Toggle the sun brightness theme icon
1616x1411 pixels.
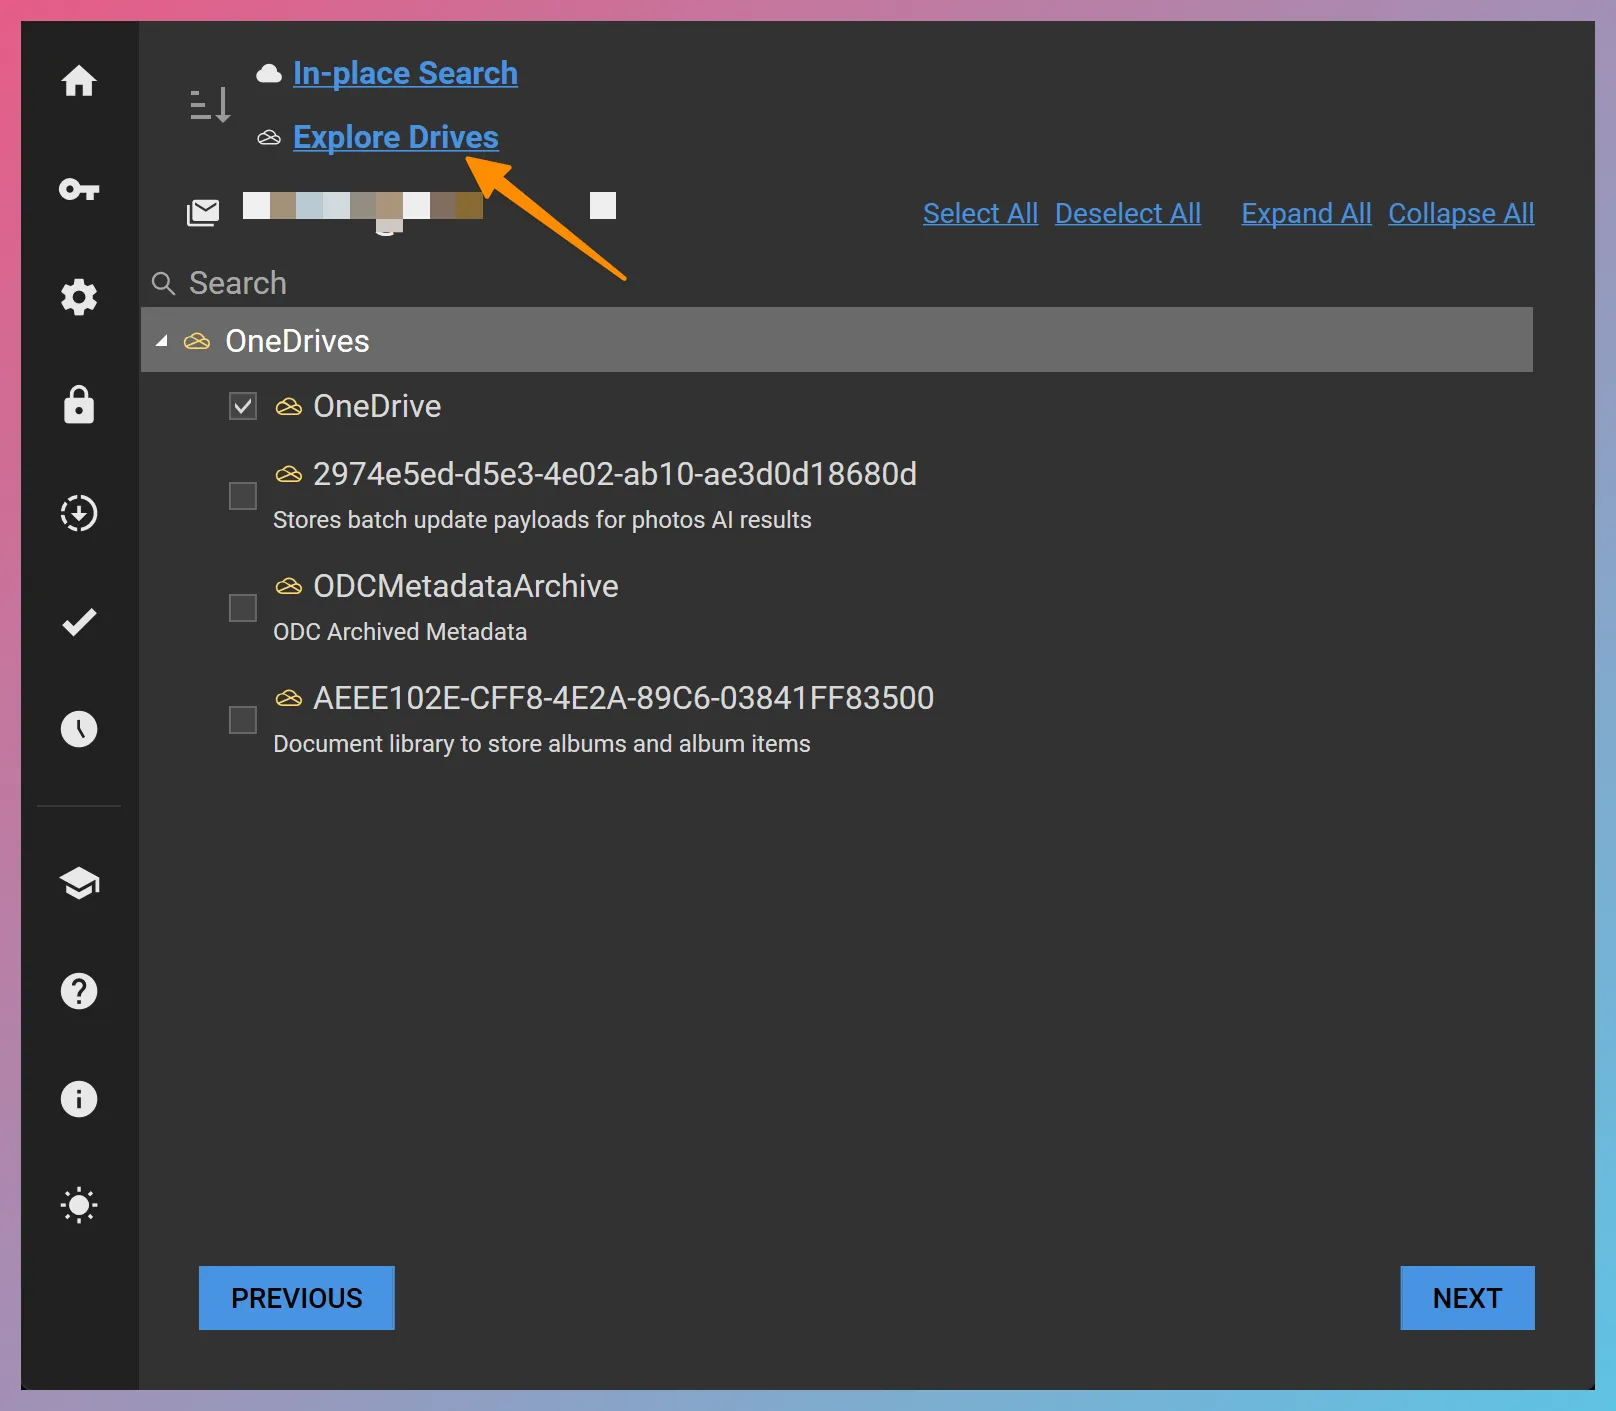(79, 1205)
